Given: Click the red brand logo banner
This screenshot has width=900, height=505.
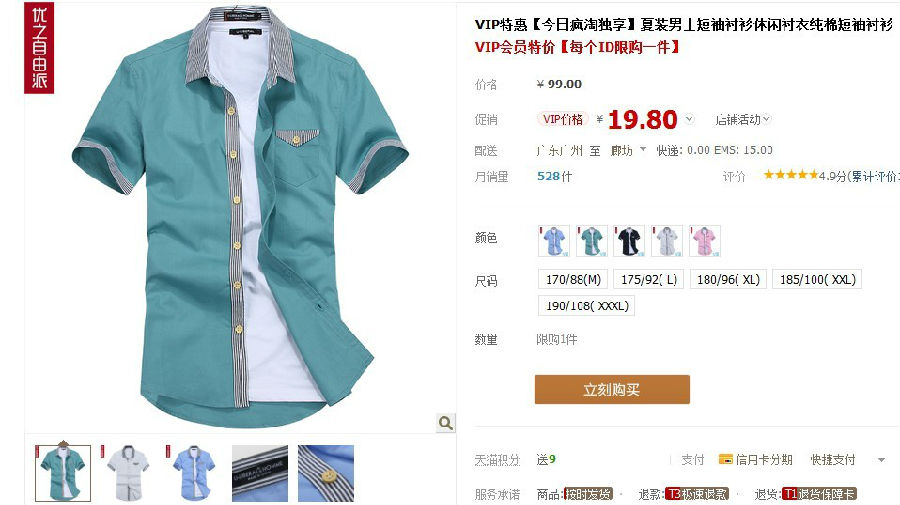Looking at the screenshot, I should coord(39,48).
